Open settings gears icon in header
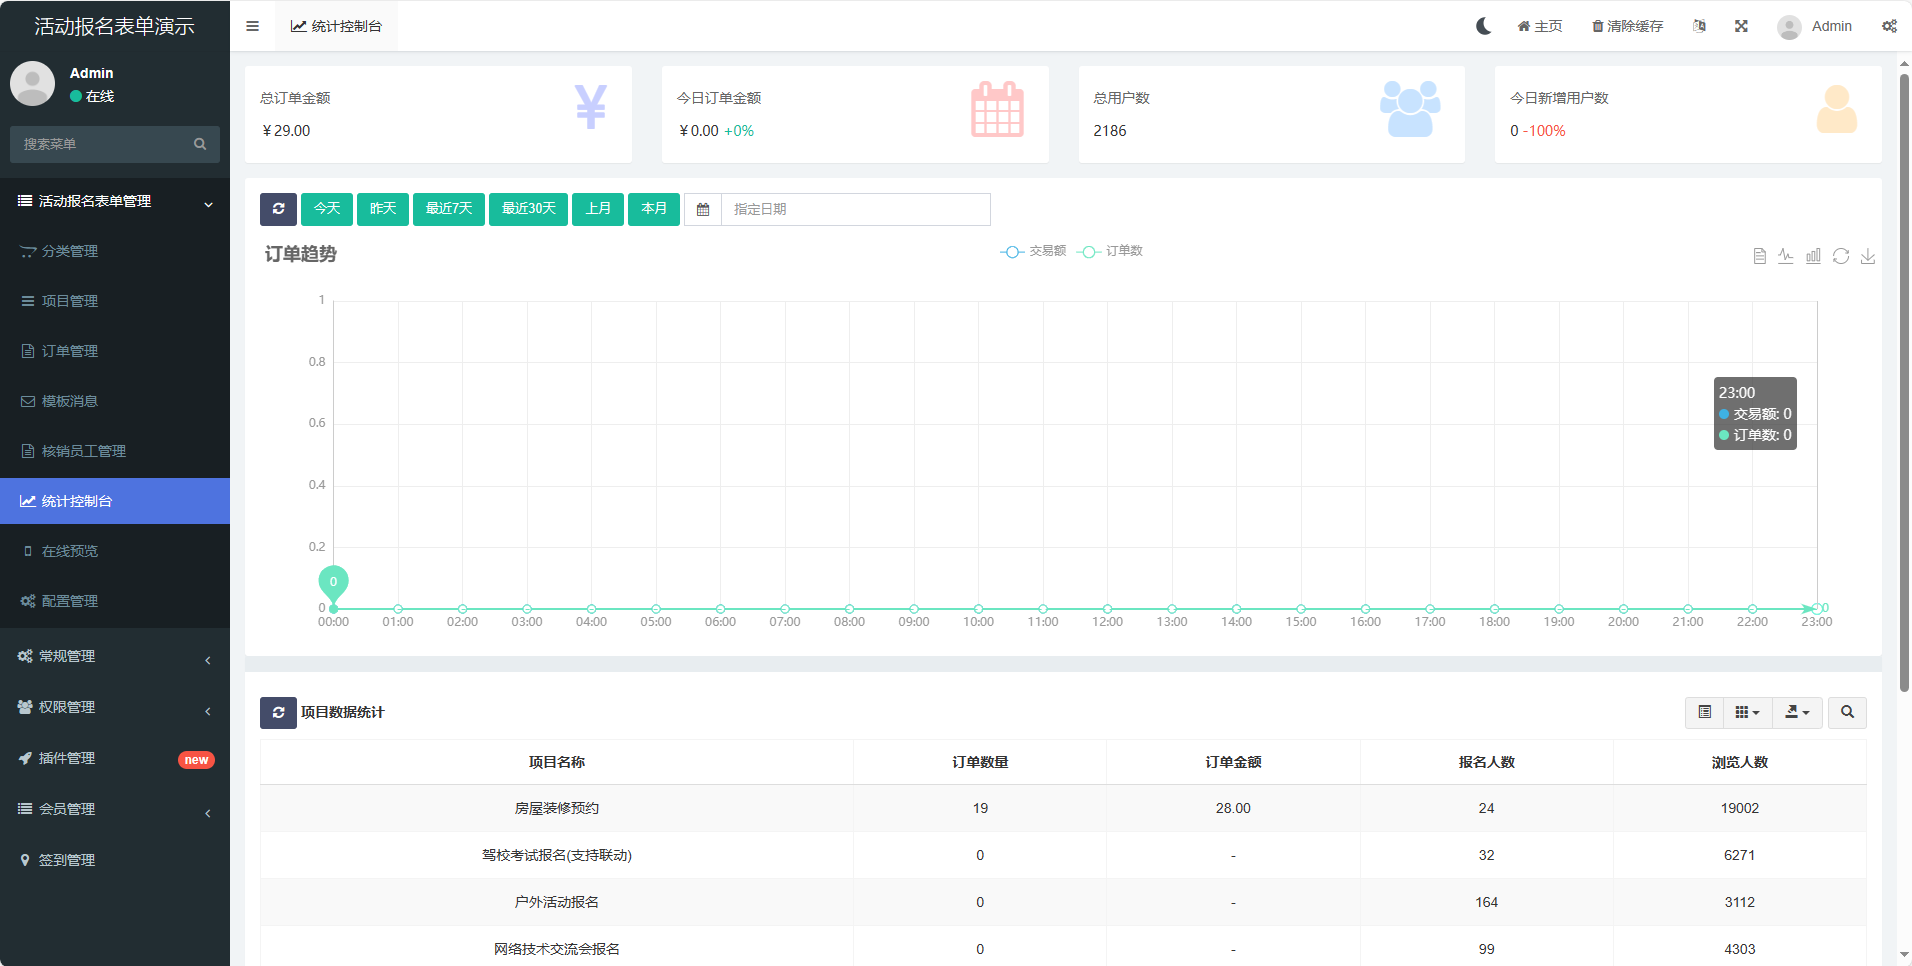The height and width of the screenshot is (966, 1912). [1889, 26]
